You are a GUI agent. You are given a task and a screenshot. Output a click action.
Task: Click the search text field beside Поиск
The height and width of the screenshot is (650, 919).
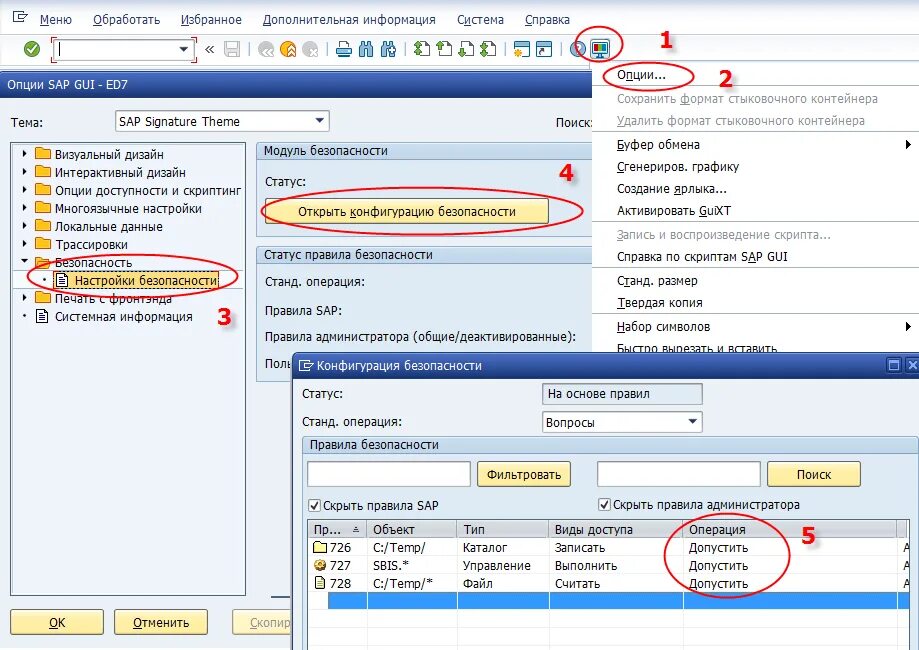679,474
